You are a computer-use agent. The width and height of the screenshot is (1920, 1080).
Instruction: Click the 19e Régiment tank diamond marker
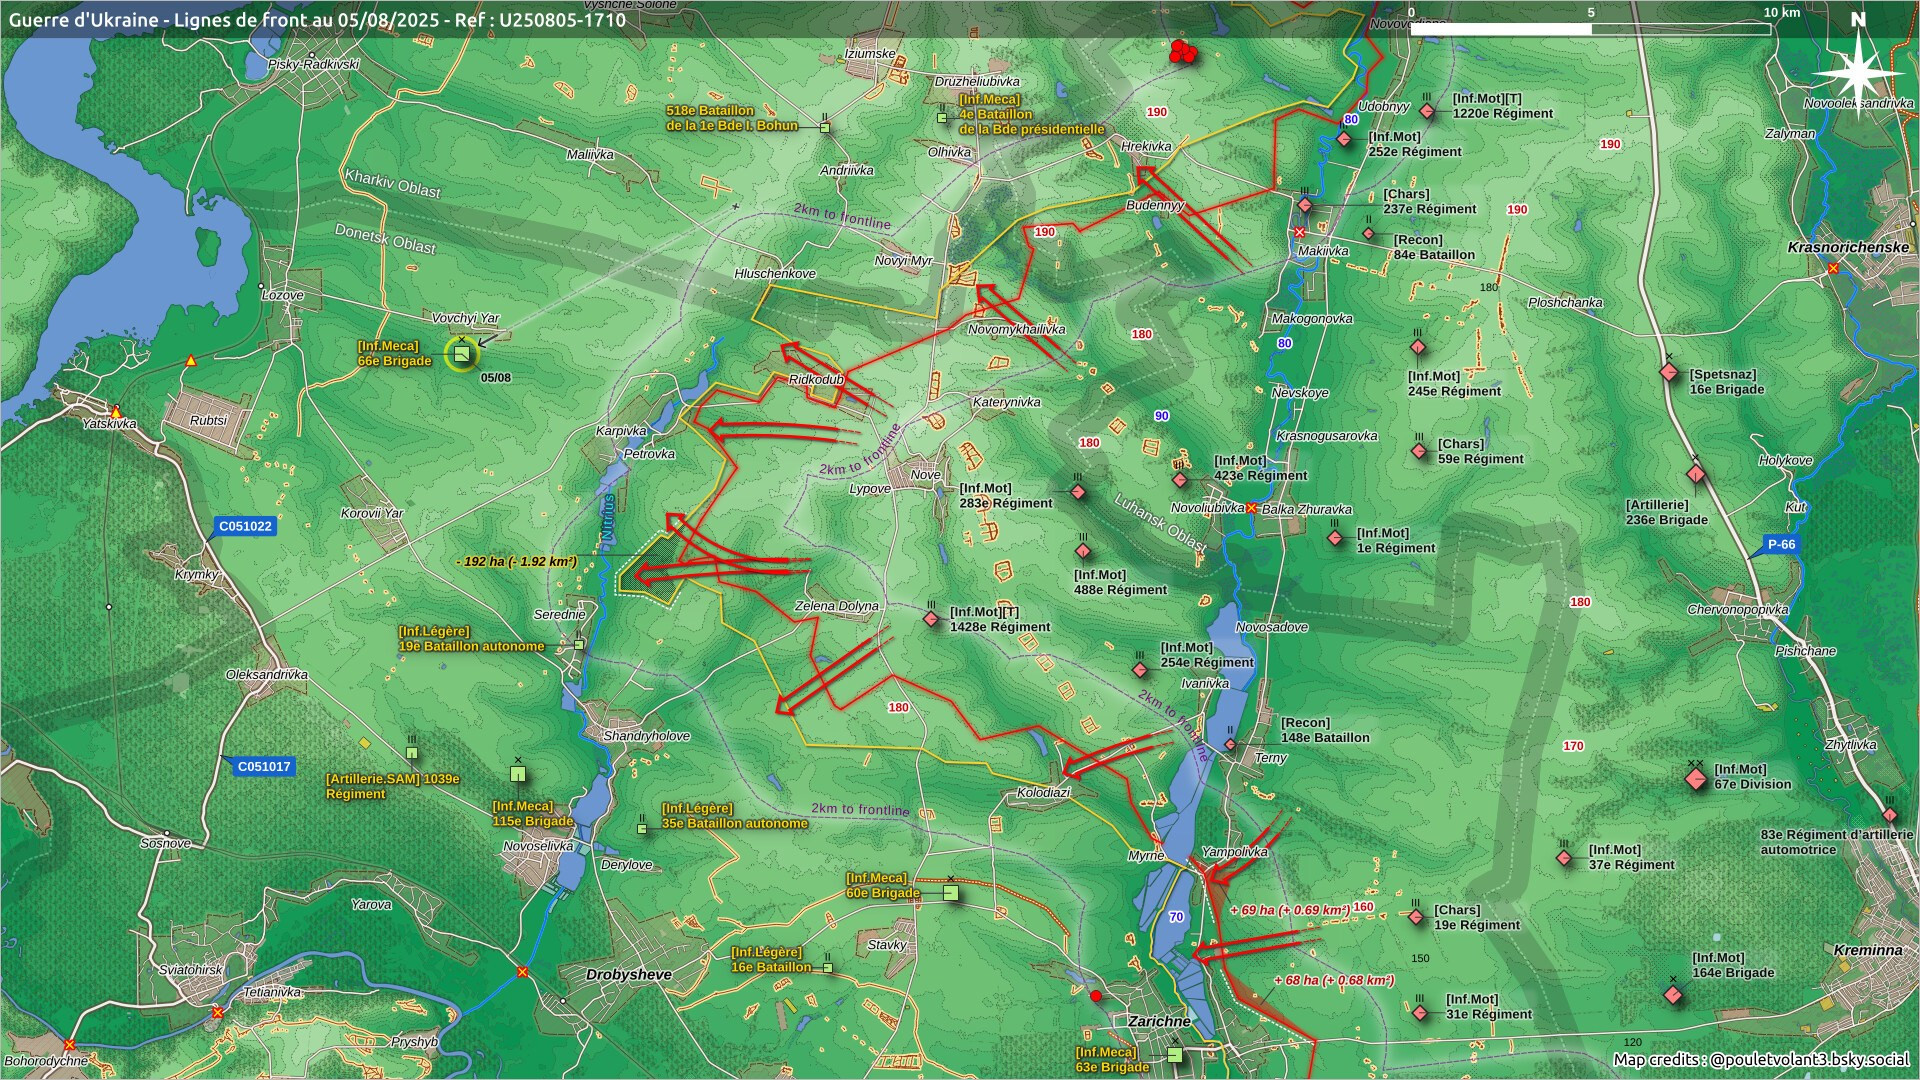[1416, 917]
